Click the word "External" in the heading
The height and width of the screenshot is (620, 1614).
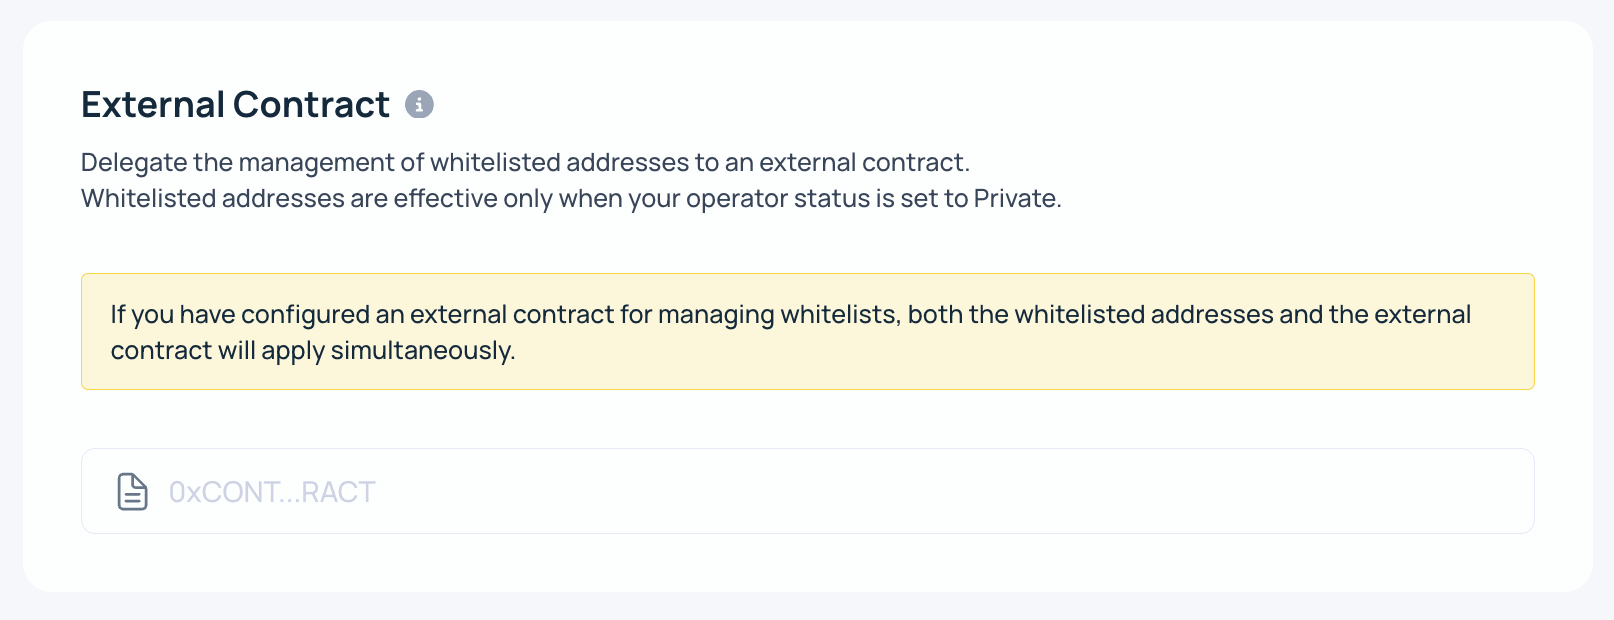[152, 105]
